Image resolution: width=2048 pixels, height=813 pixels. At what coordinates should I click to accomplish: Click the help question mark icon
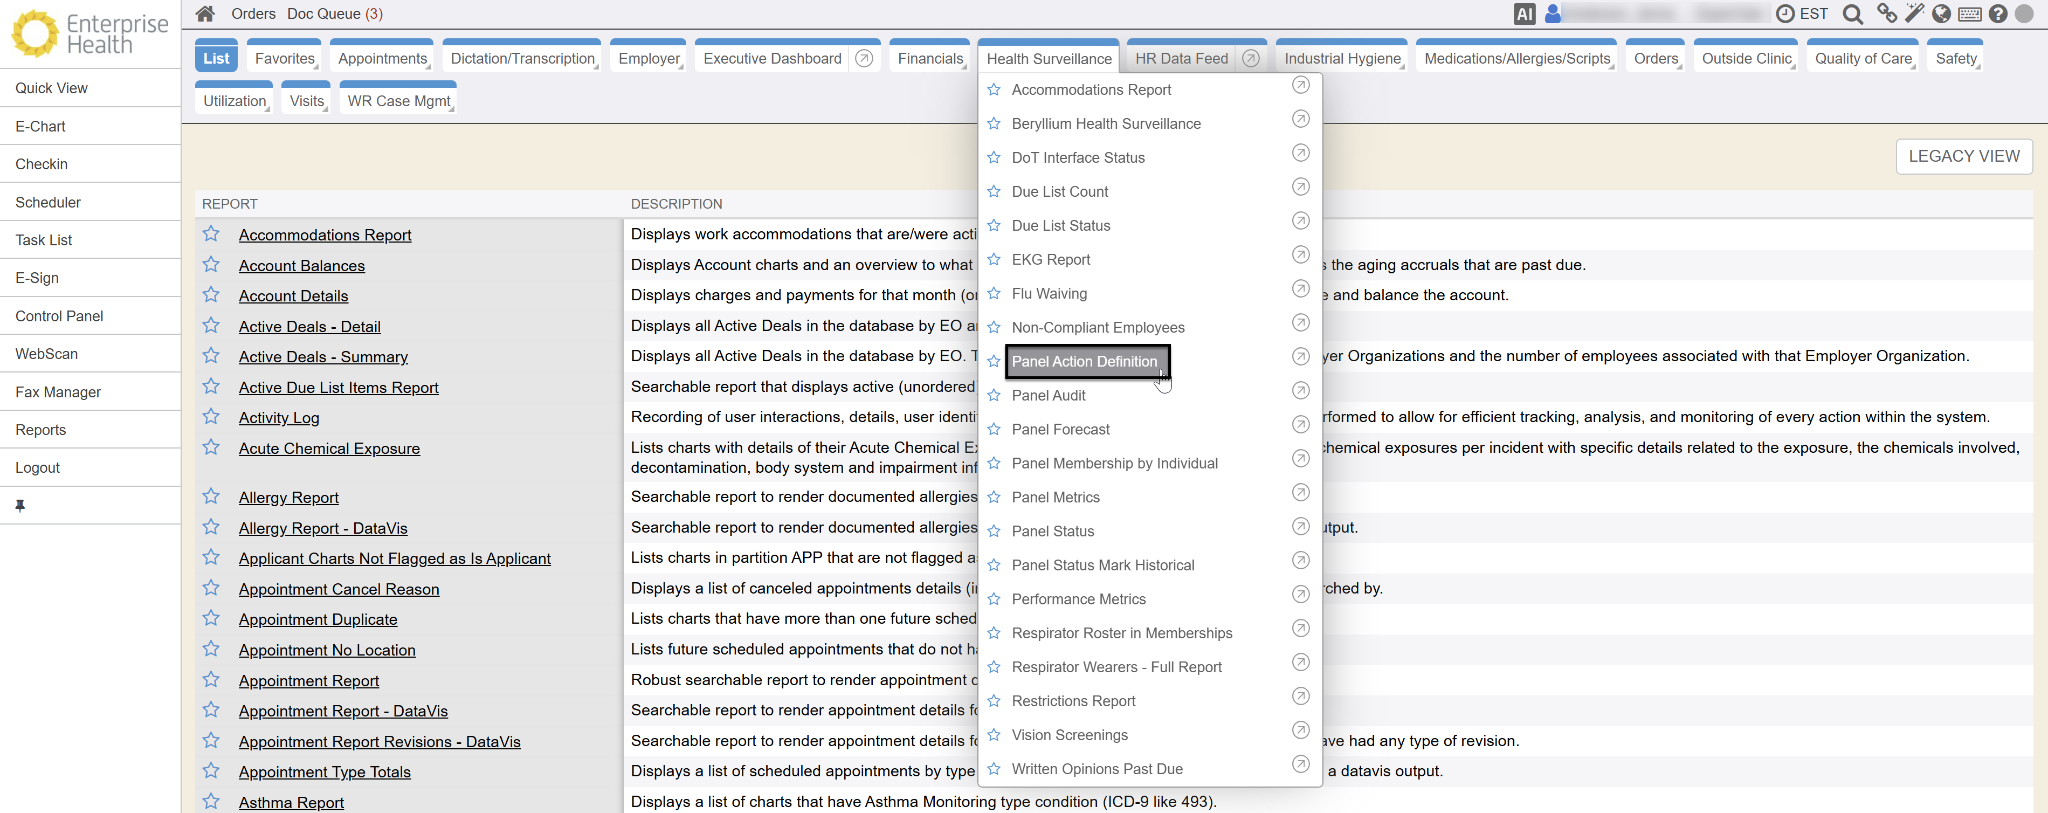(1998, 14)
